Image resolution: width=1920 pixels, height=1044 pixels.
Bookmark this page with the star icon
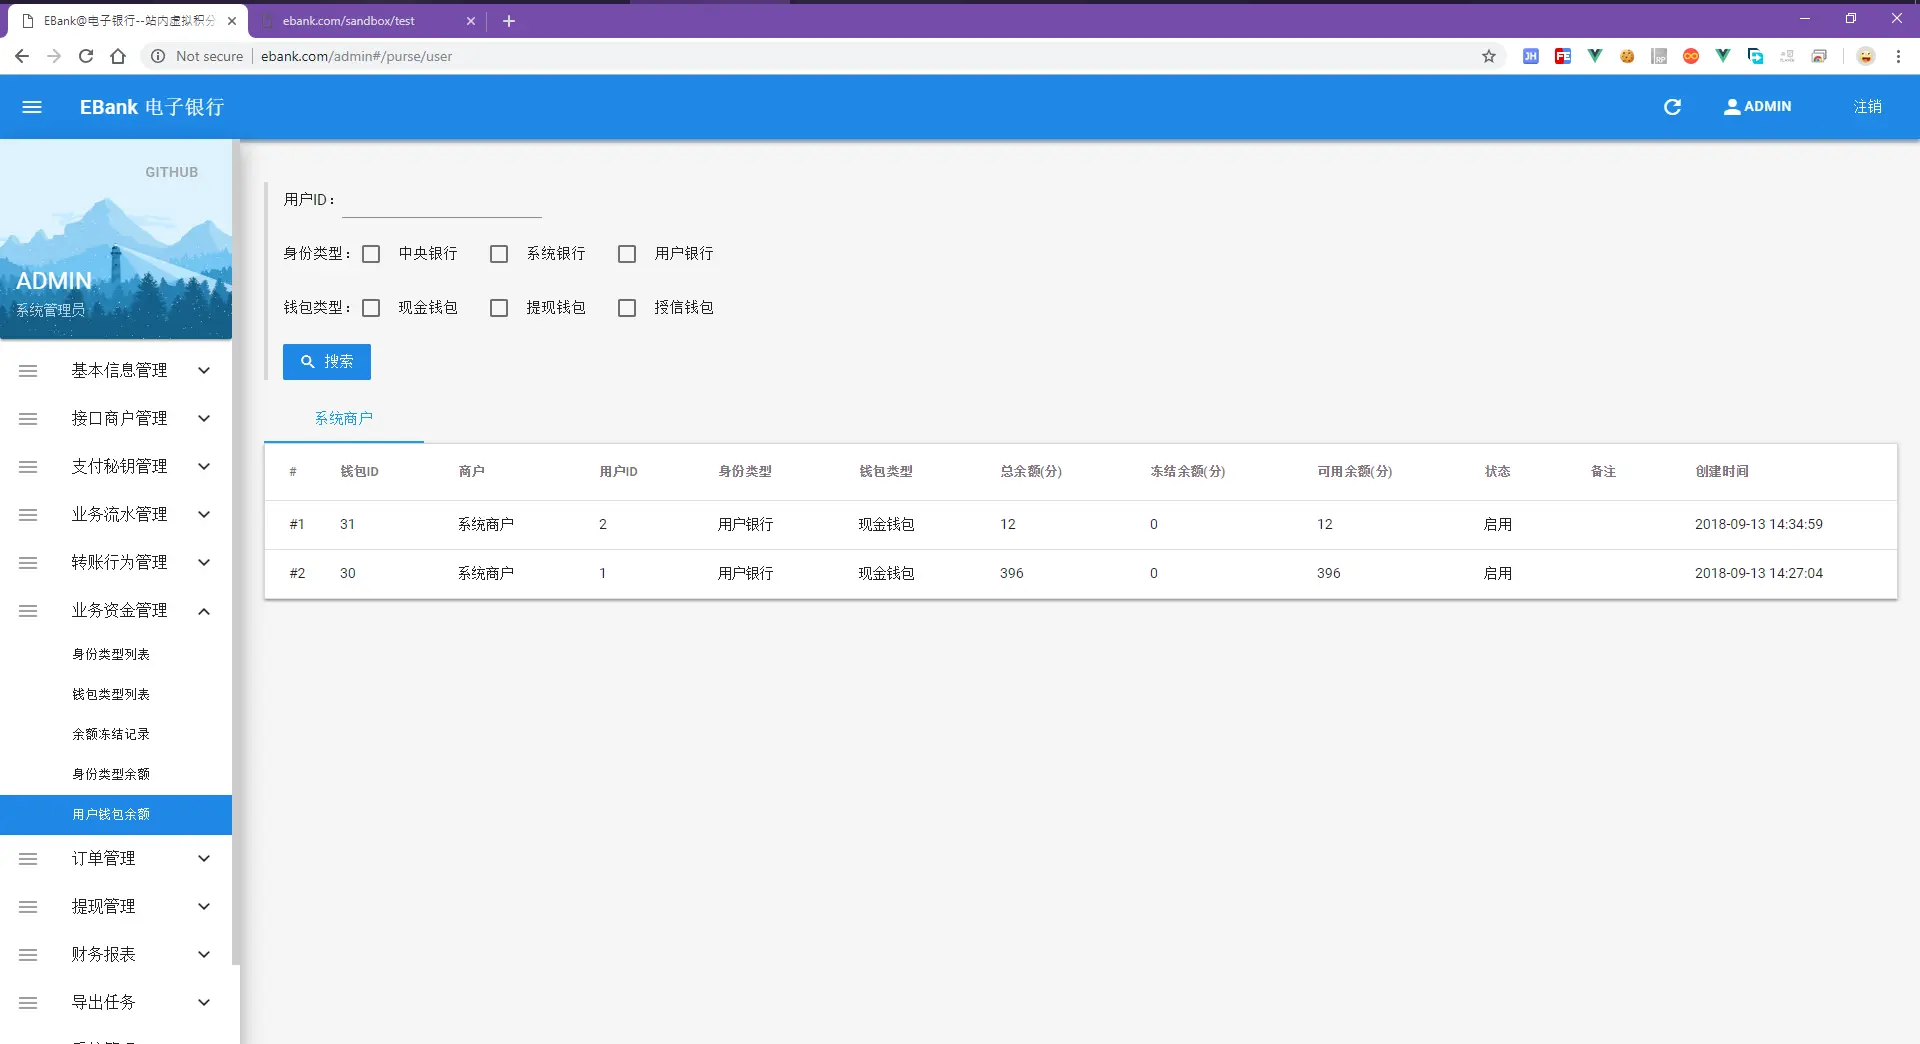pos(1489,56)
